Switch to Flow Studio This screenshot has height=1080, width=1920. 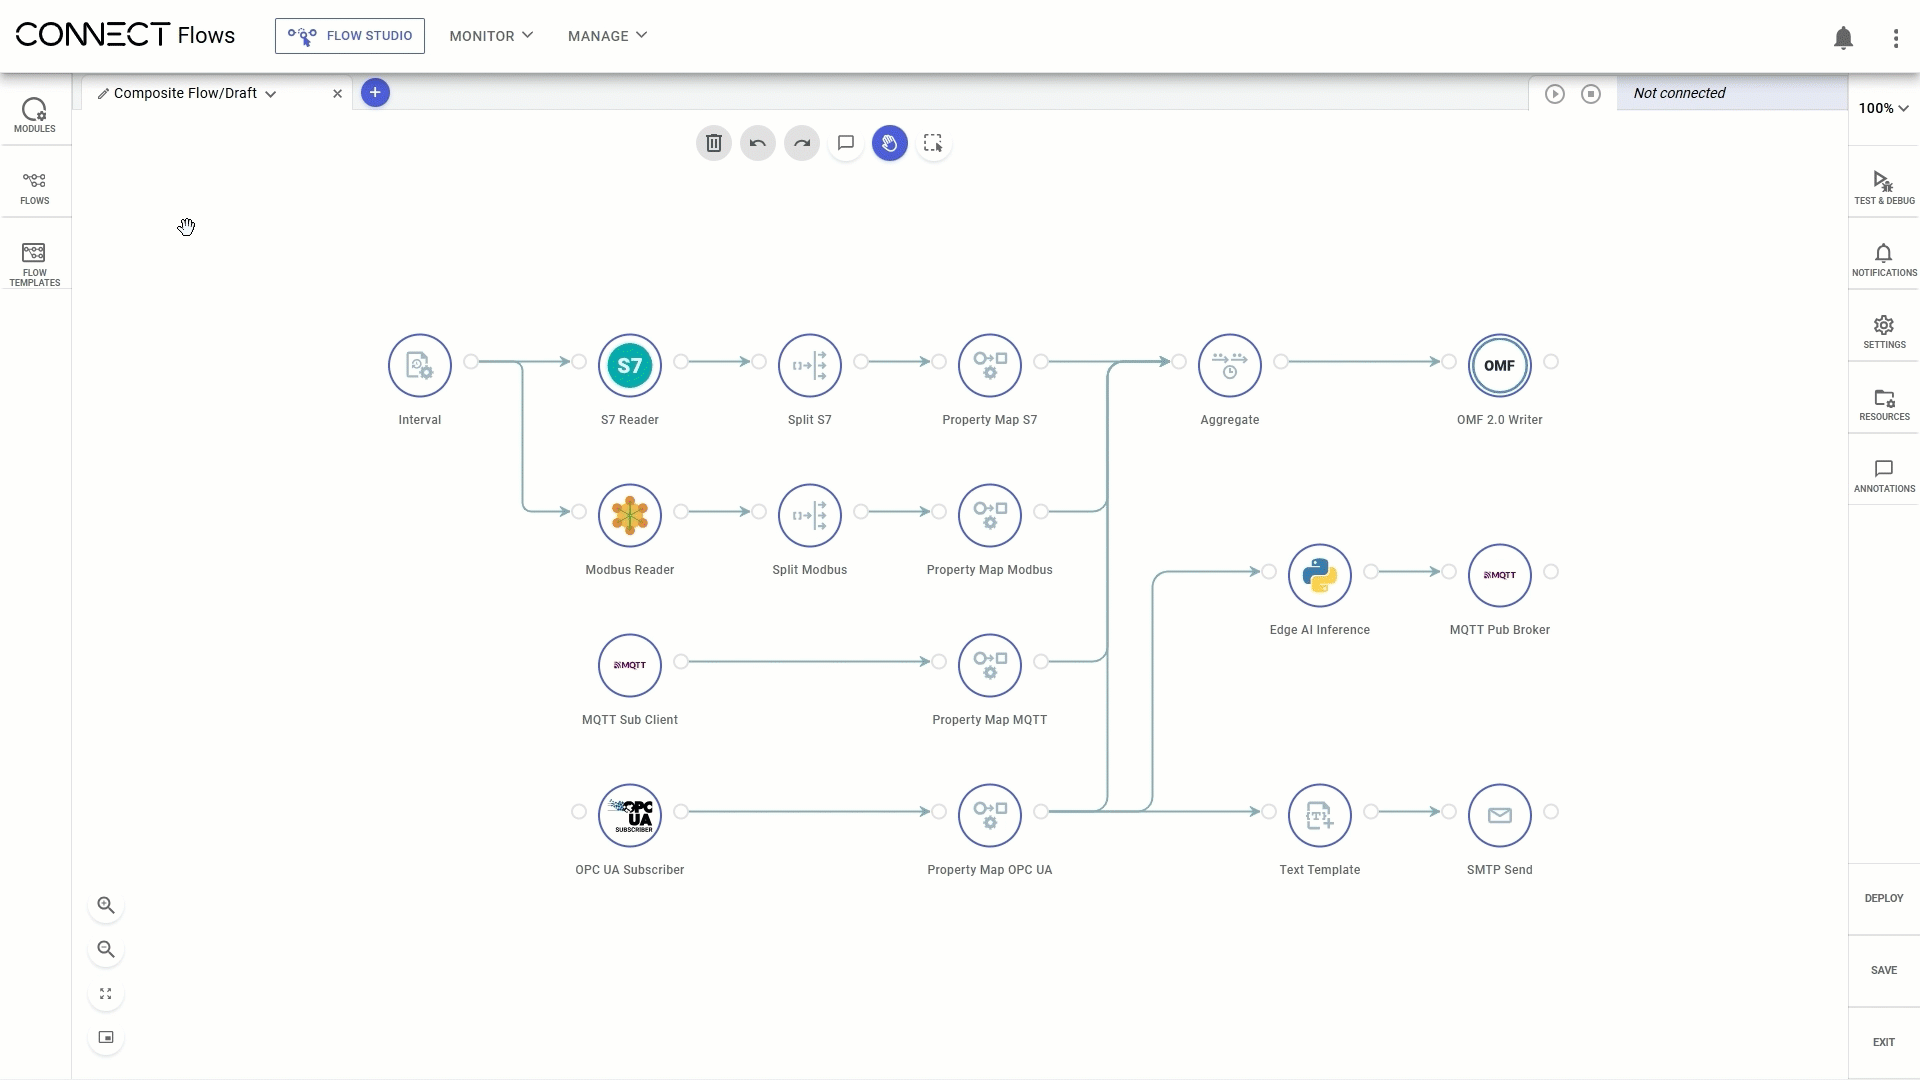(x=350, y=36)
